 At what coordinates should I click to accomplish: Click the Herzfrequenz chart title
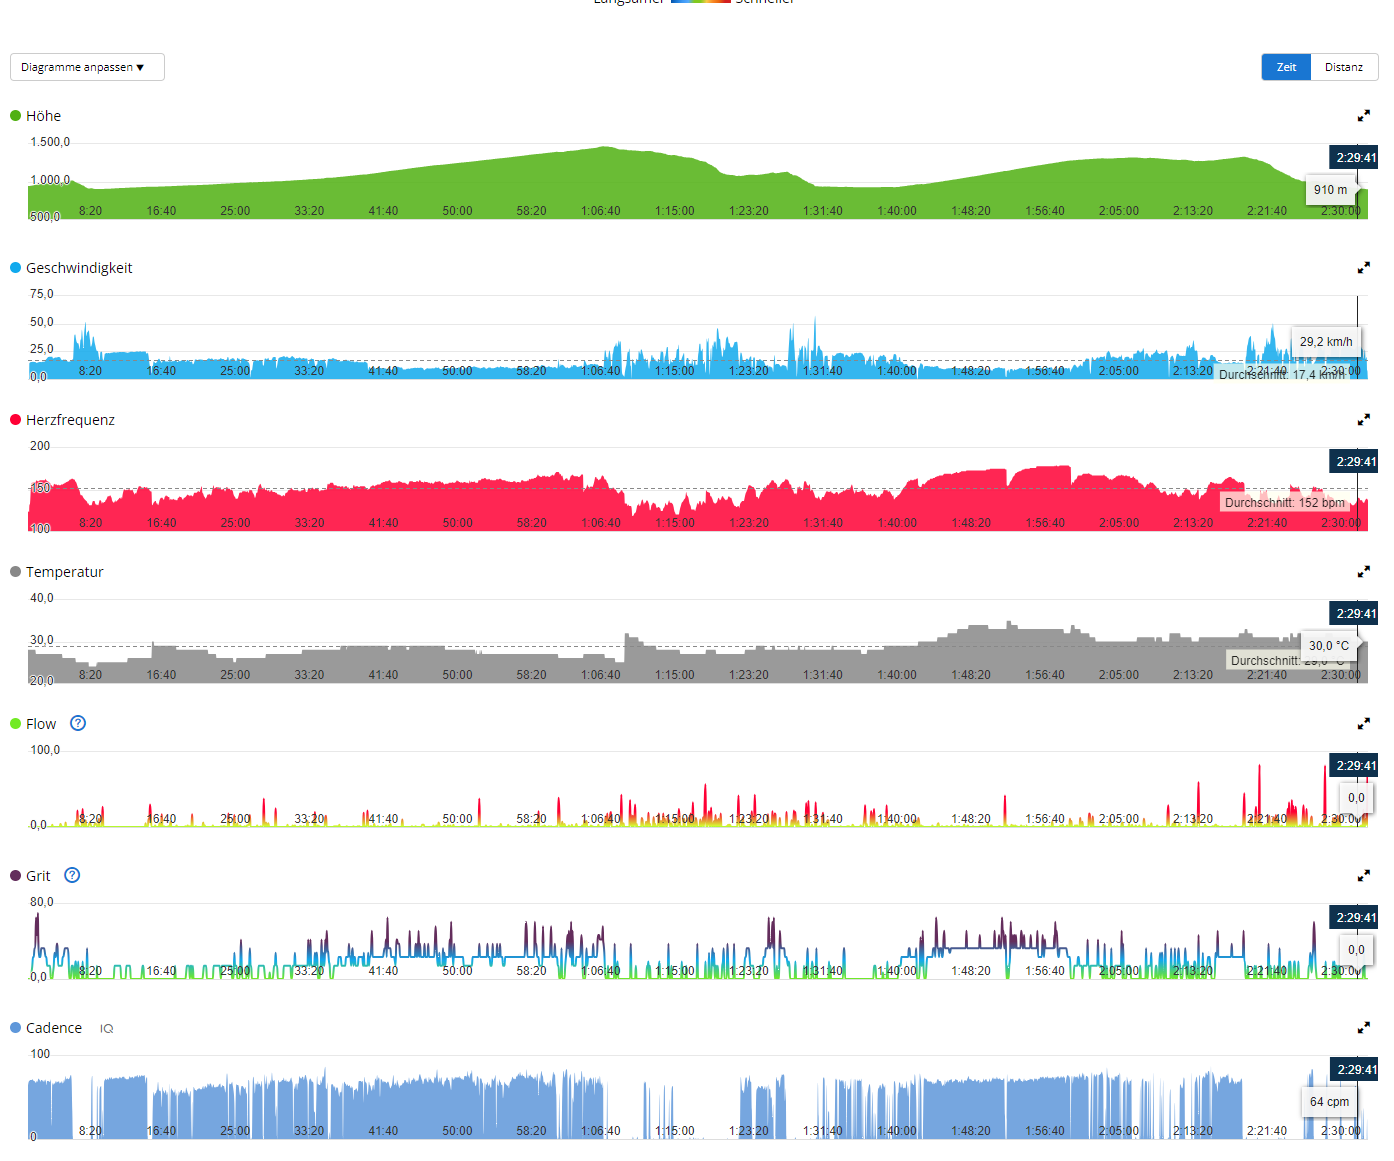coord(70,420)
